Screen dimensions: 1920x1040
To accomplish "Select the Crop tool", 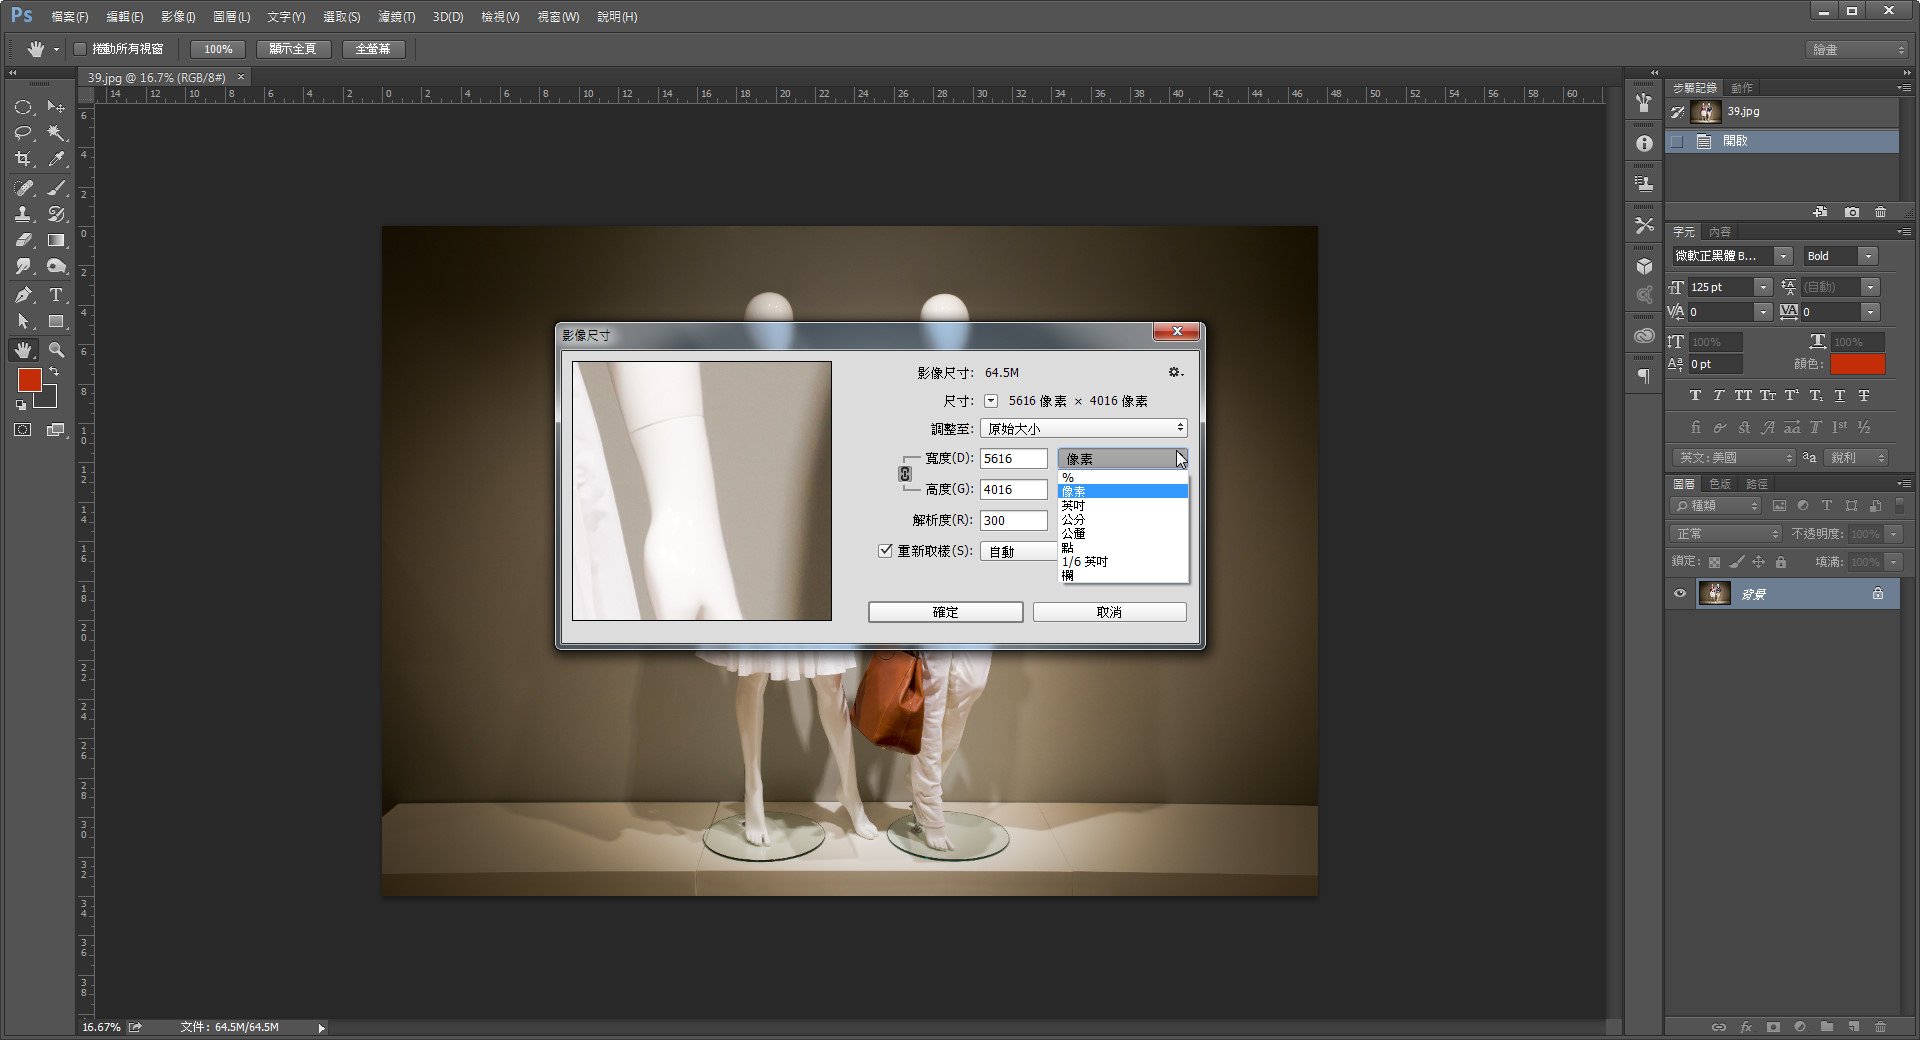I will (x=23, y=159).
